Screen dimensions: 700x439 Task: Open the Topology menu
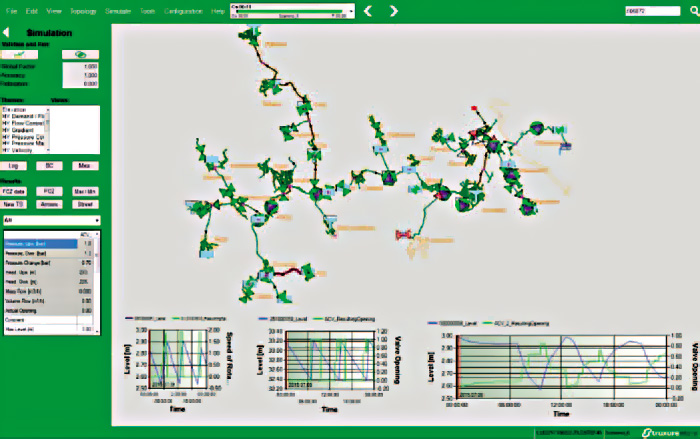[x=84, y=10]
